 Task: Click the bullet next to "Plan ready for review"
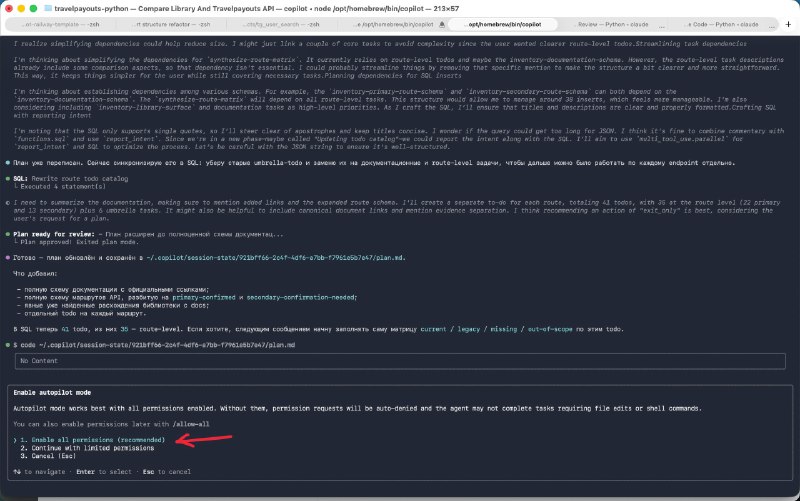click(8, 234)
